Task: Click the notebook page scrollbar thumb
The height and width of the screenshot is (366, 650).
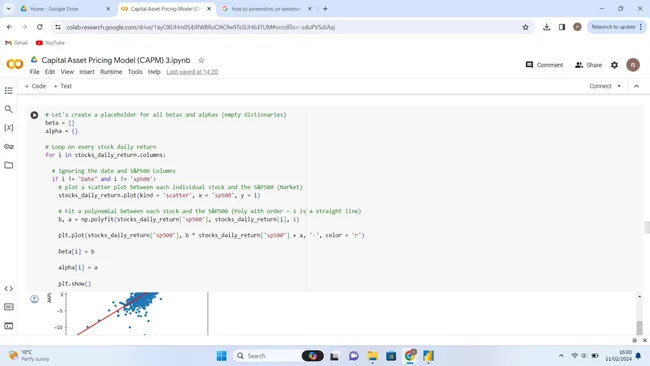Action: pyautogui.click(x=647, y=228)
